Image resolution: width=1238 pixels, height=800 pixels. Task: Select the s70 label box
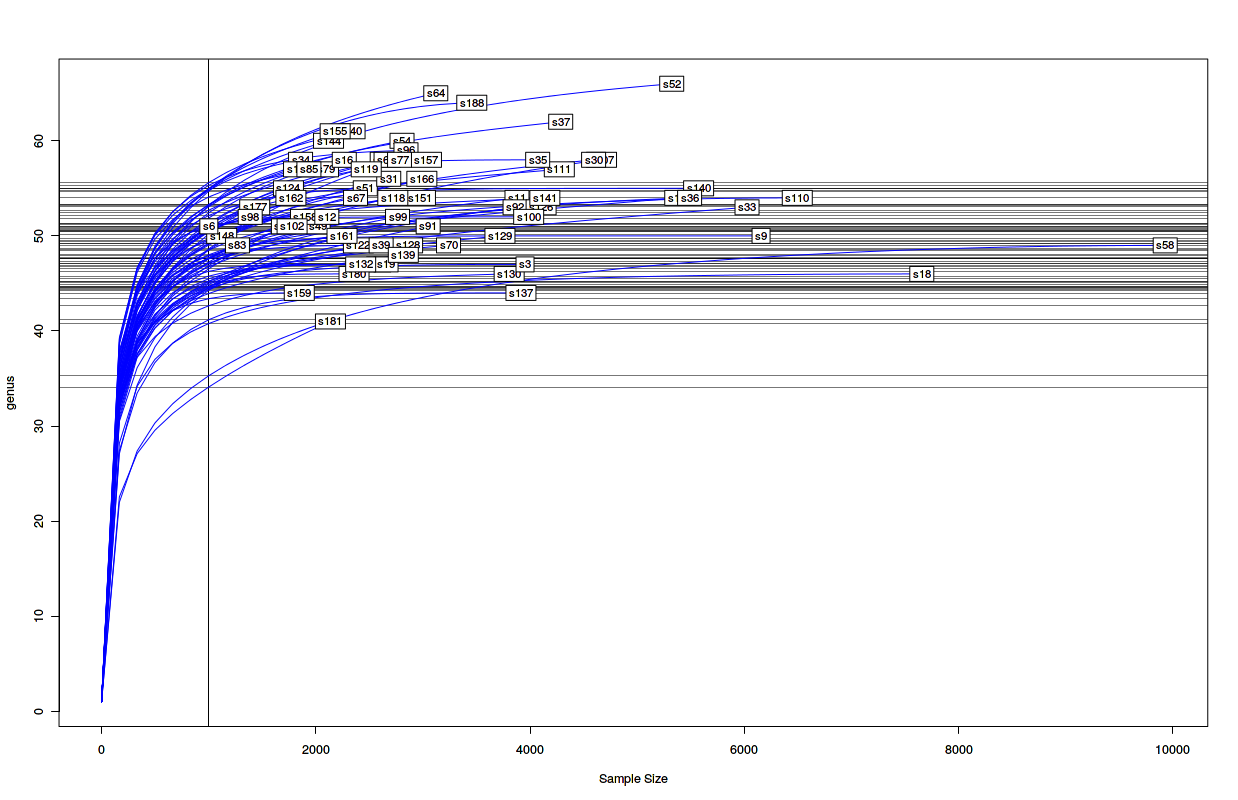(449, 245)
